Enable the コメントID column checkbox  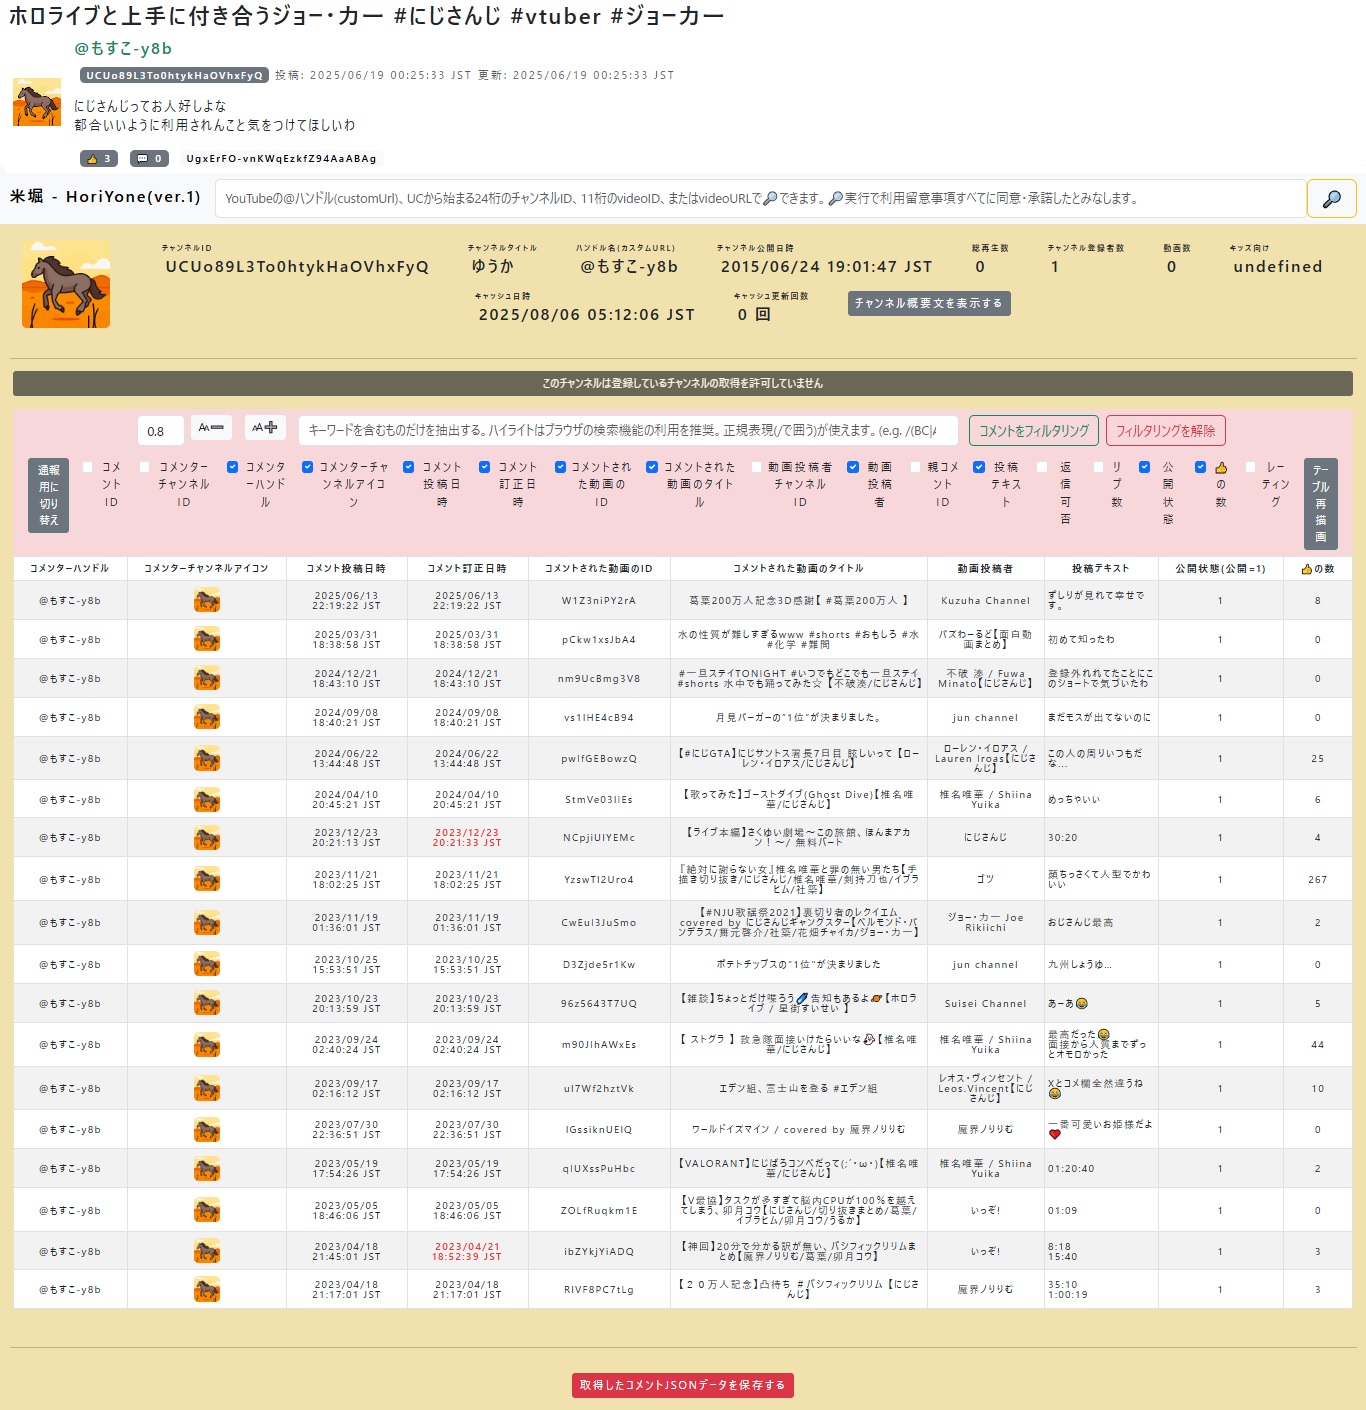[88, 467]
